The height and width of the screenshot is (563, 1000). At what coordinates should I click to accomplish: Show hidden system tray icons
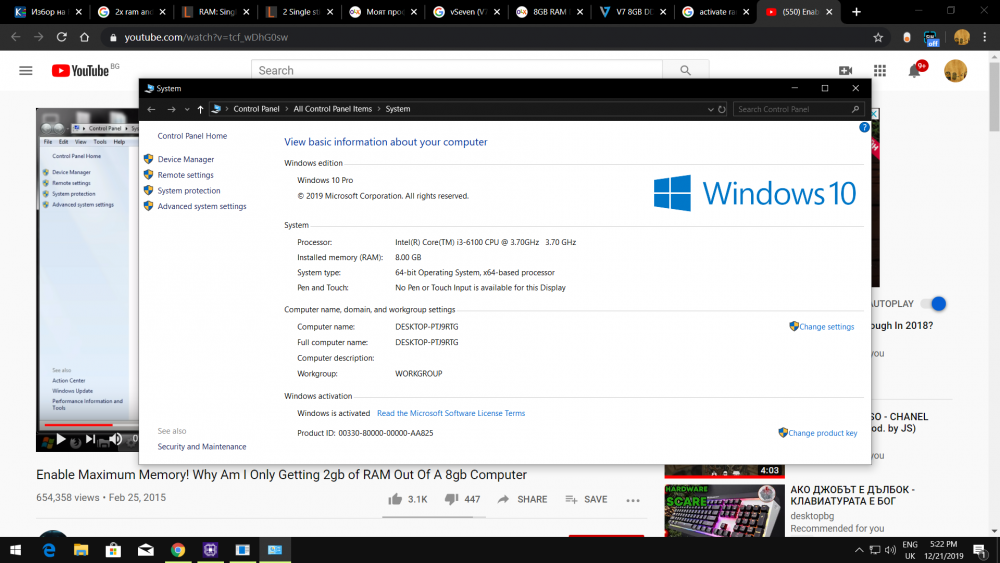point(859,550)
